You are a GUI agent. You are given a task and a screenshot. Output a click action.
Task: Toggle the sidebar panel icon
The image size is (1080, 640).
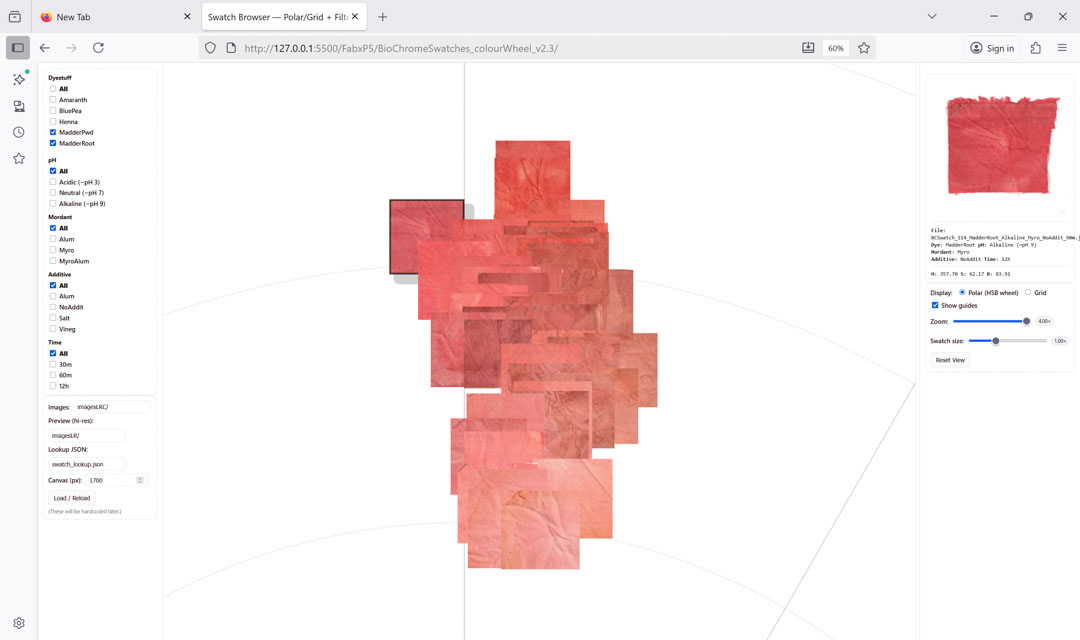pyautogui.click(x=18, y=48)
